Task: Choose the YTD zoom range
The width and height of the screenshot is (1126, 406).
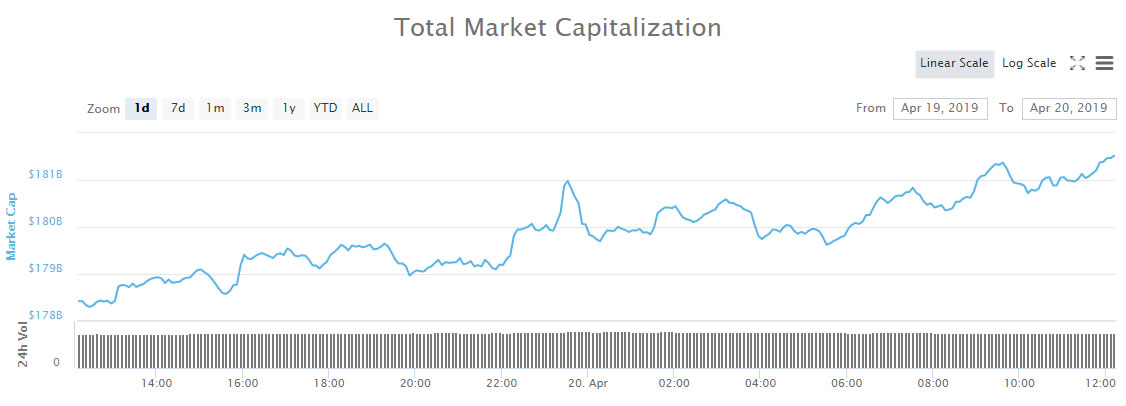Action: [x=325, y=108]
